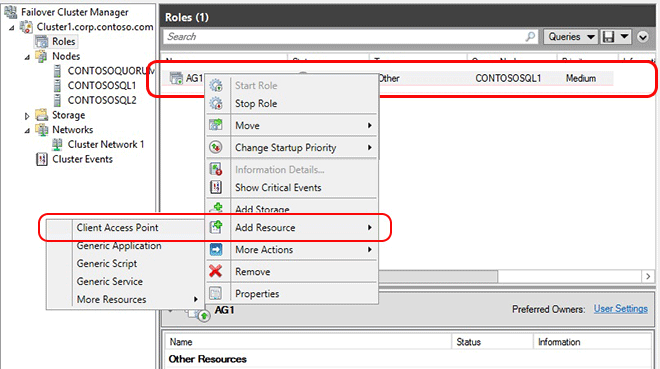660x369 pixels.
Task: Click the Show Critical Events icon
Action: point(216,187)
